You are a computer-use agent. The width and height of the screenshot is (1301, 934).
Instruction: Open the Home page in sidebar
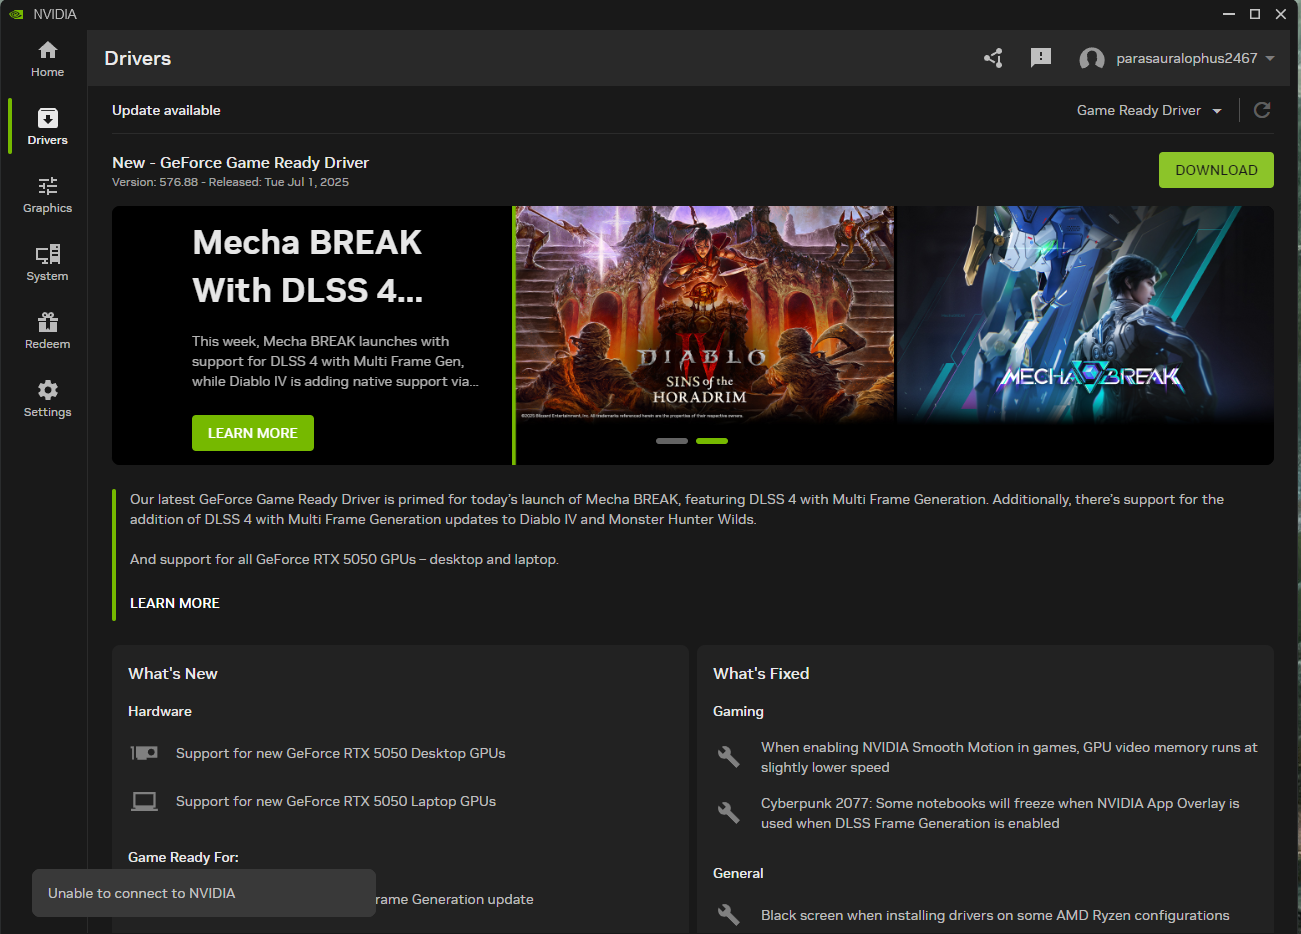click(x=47, y=59)
